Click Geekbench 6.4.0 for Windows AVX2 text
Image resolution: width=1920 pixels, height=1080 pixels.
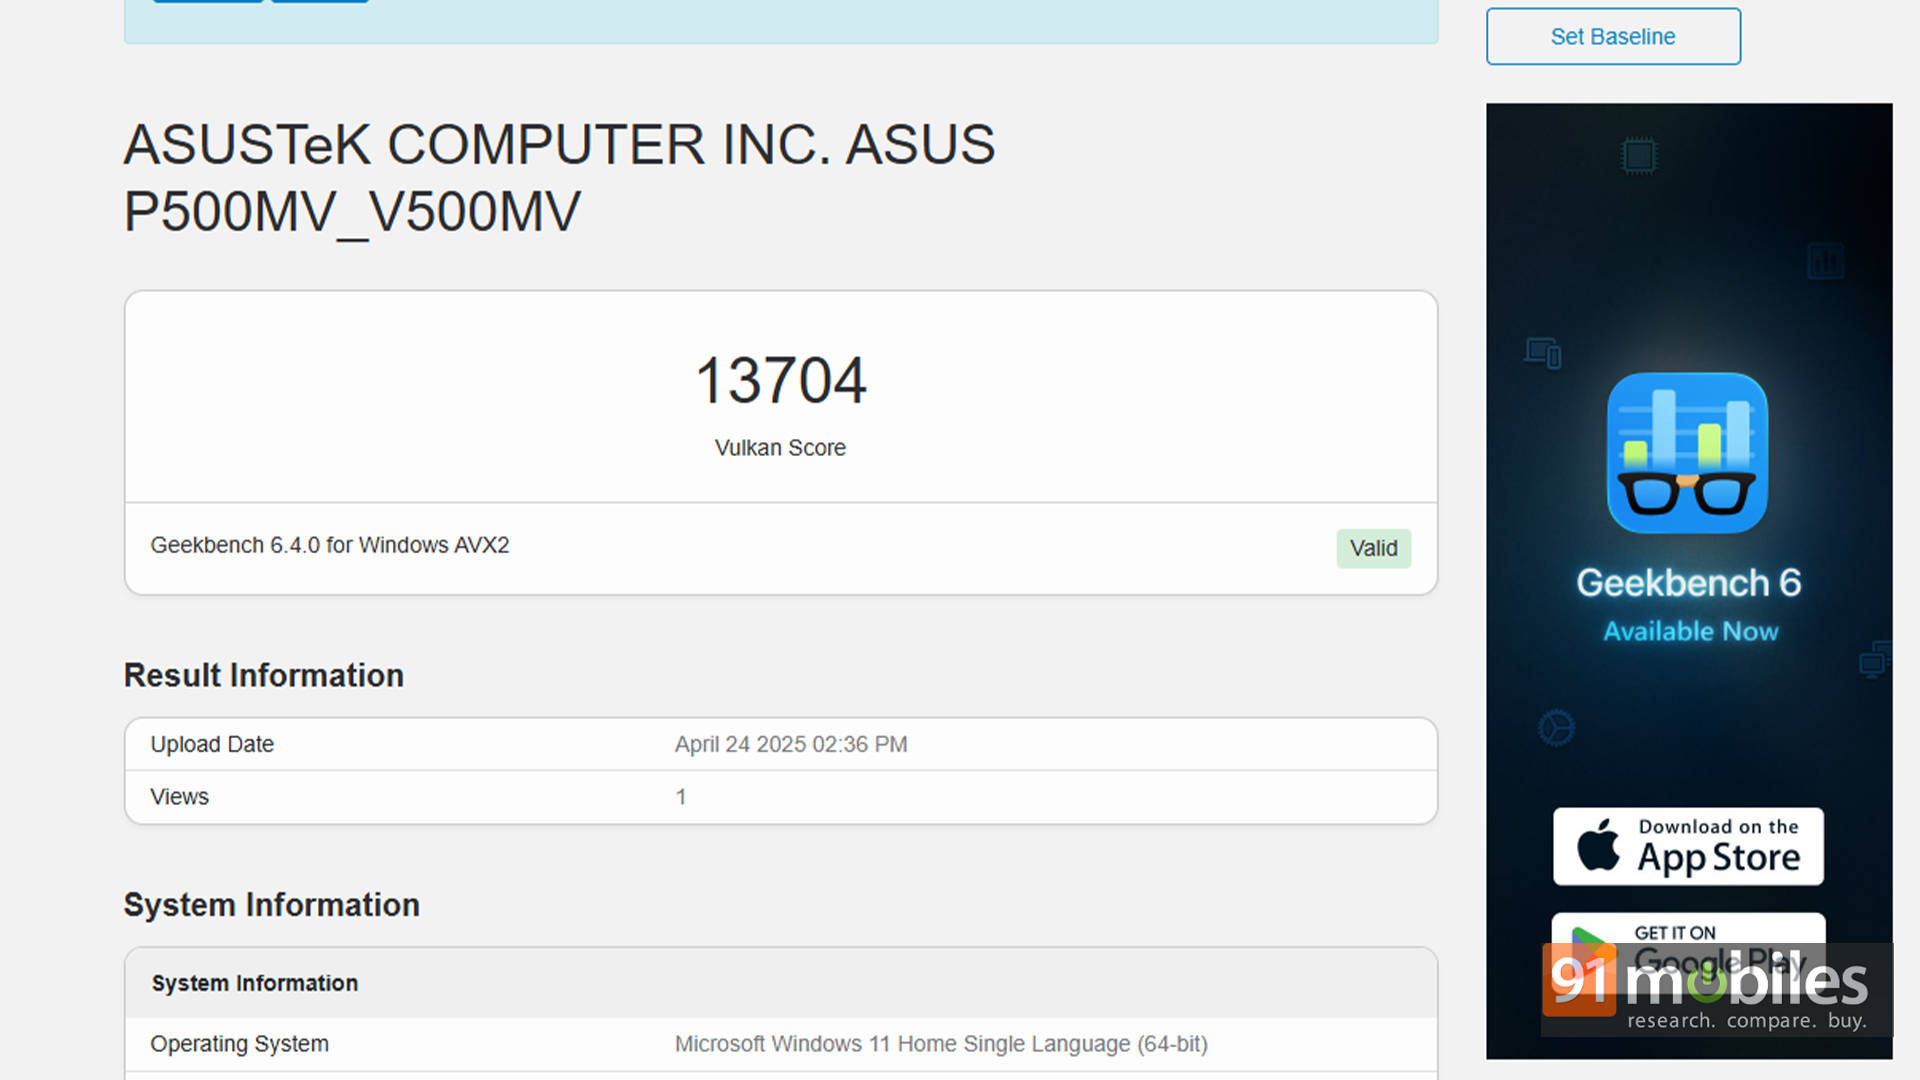click(x=330, y=545)
